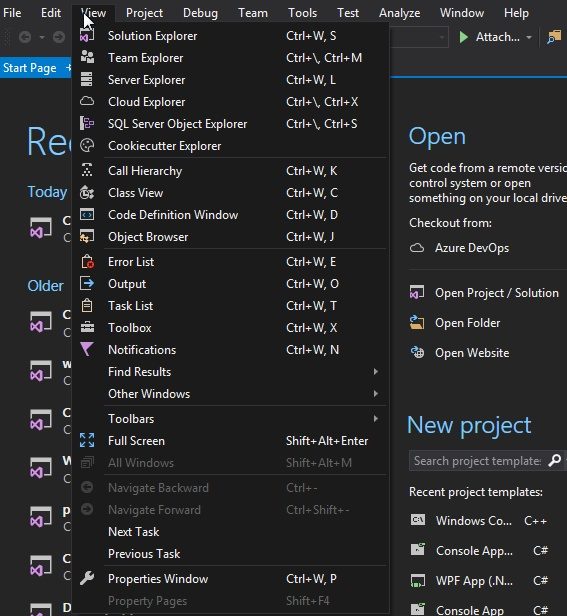This screenshot has width=567, height=616.
Task: Click the Open Project / Solution icon
Action: (417, 293)
